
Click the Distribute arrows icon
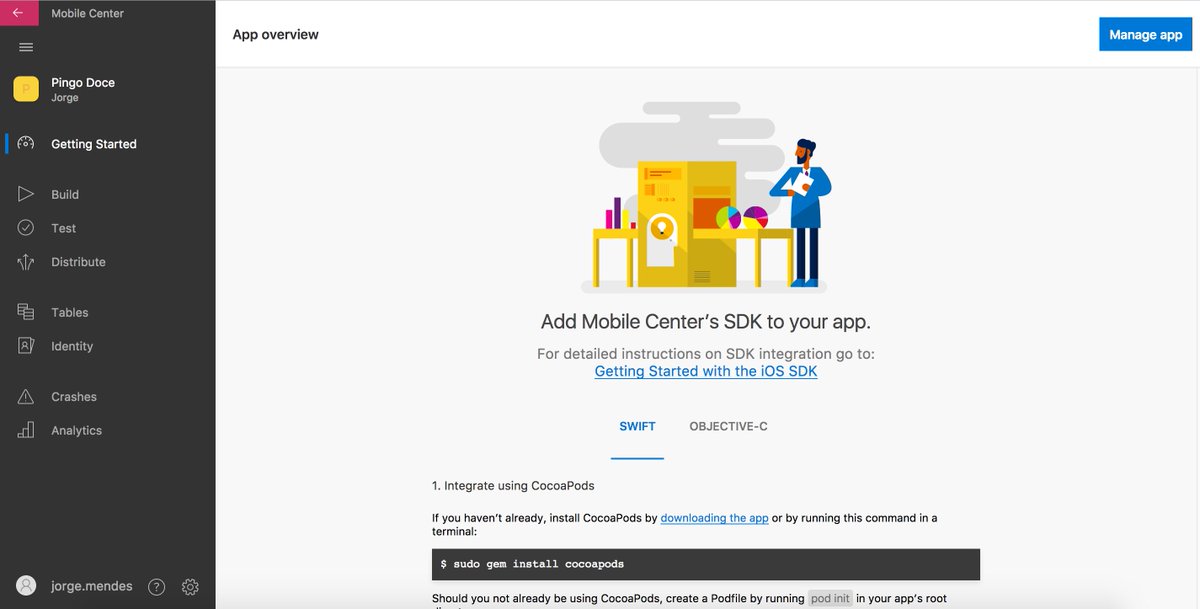[26, 262]
